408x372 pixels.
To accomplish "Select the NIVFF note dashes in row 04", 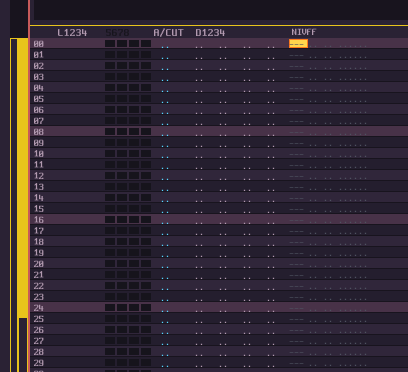I will click(297, 88).
